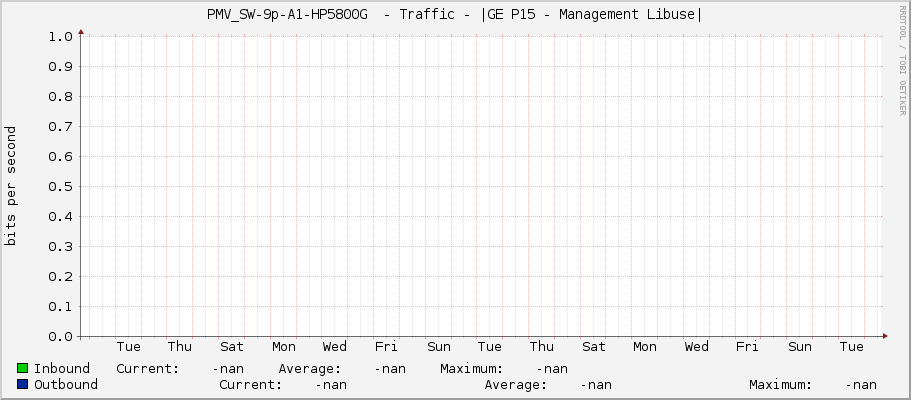Click the blue Outbound legend swatch
The image size is (911, 400).
[x=23, y=384]
